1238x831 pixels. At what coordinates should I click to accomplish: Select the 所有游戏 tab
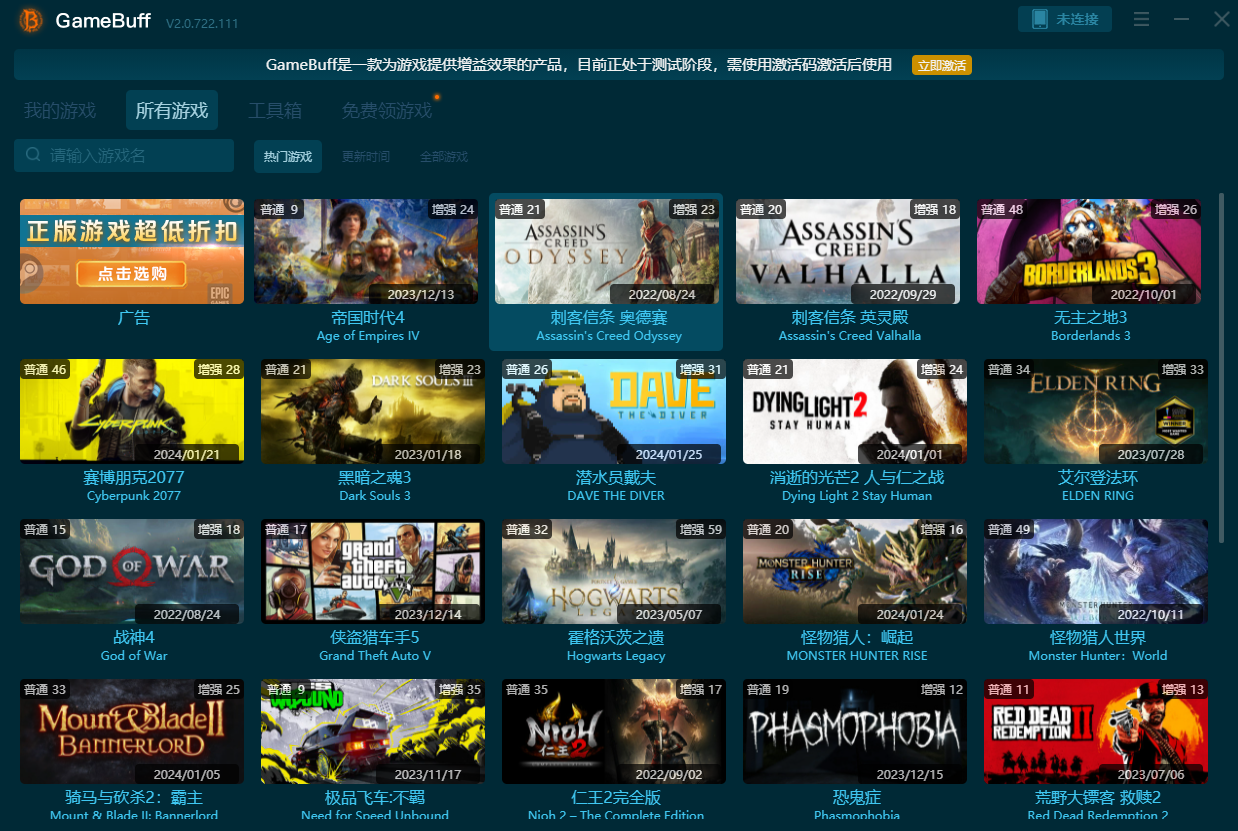[x=172, y=110]
